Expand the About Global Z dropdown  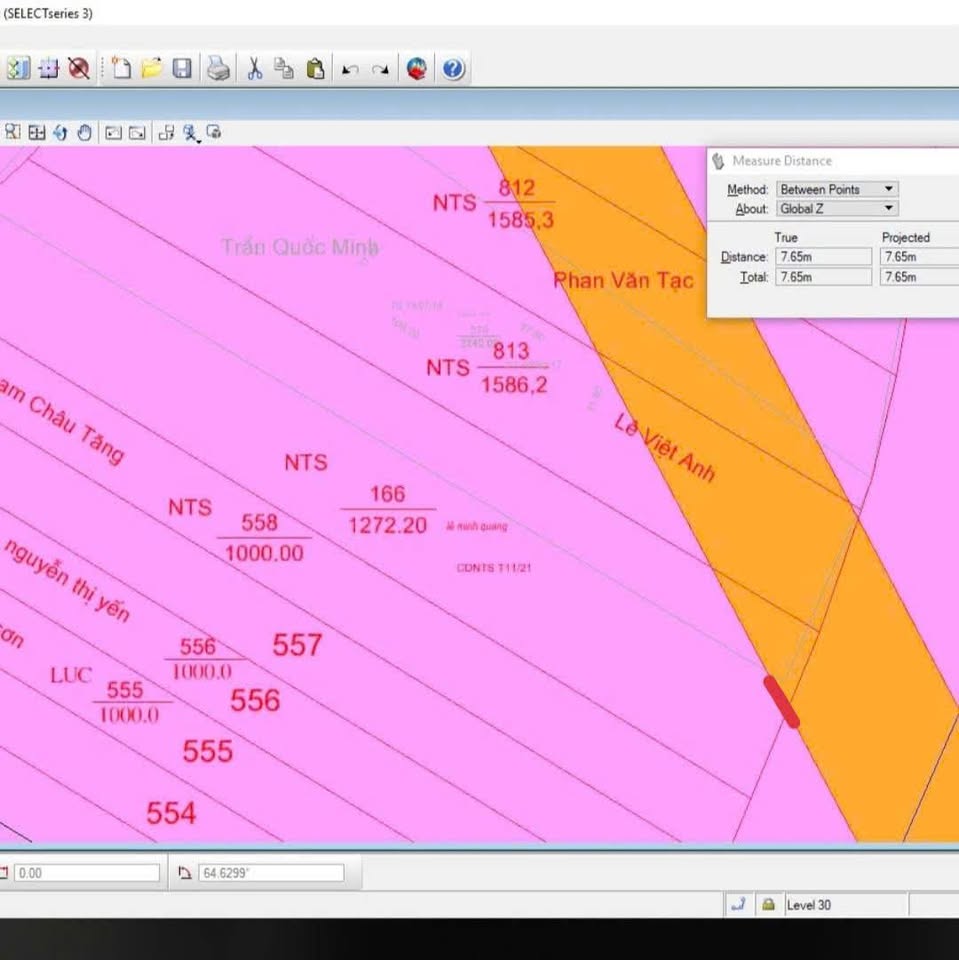tap(837, 209)
